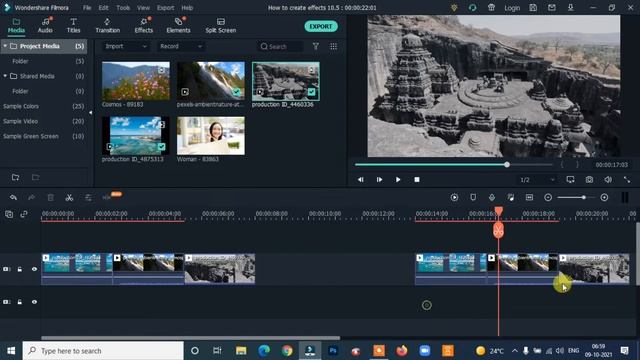
Task: Open the Import dropdown
Action: coord(126,47)
